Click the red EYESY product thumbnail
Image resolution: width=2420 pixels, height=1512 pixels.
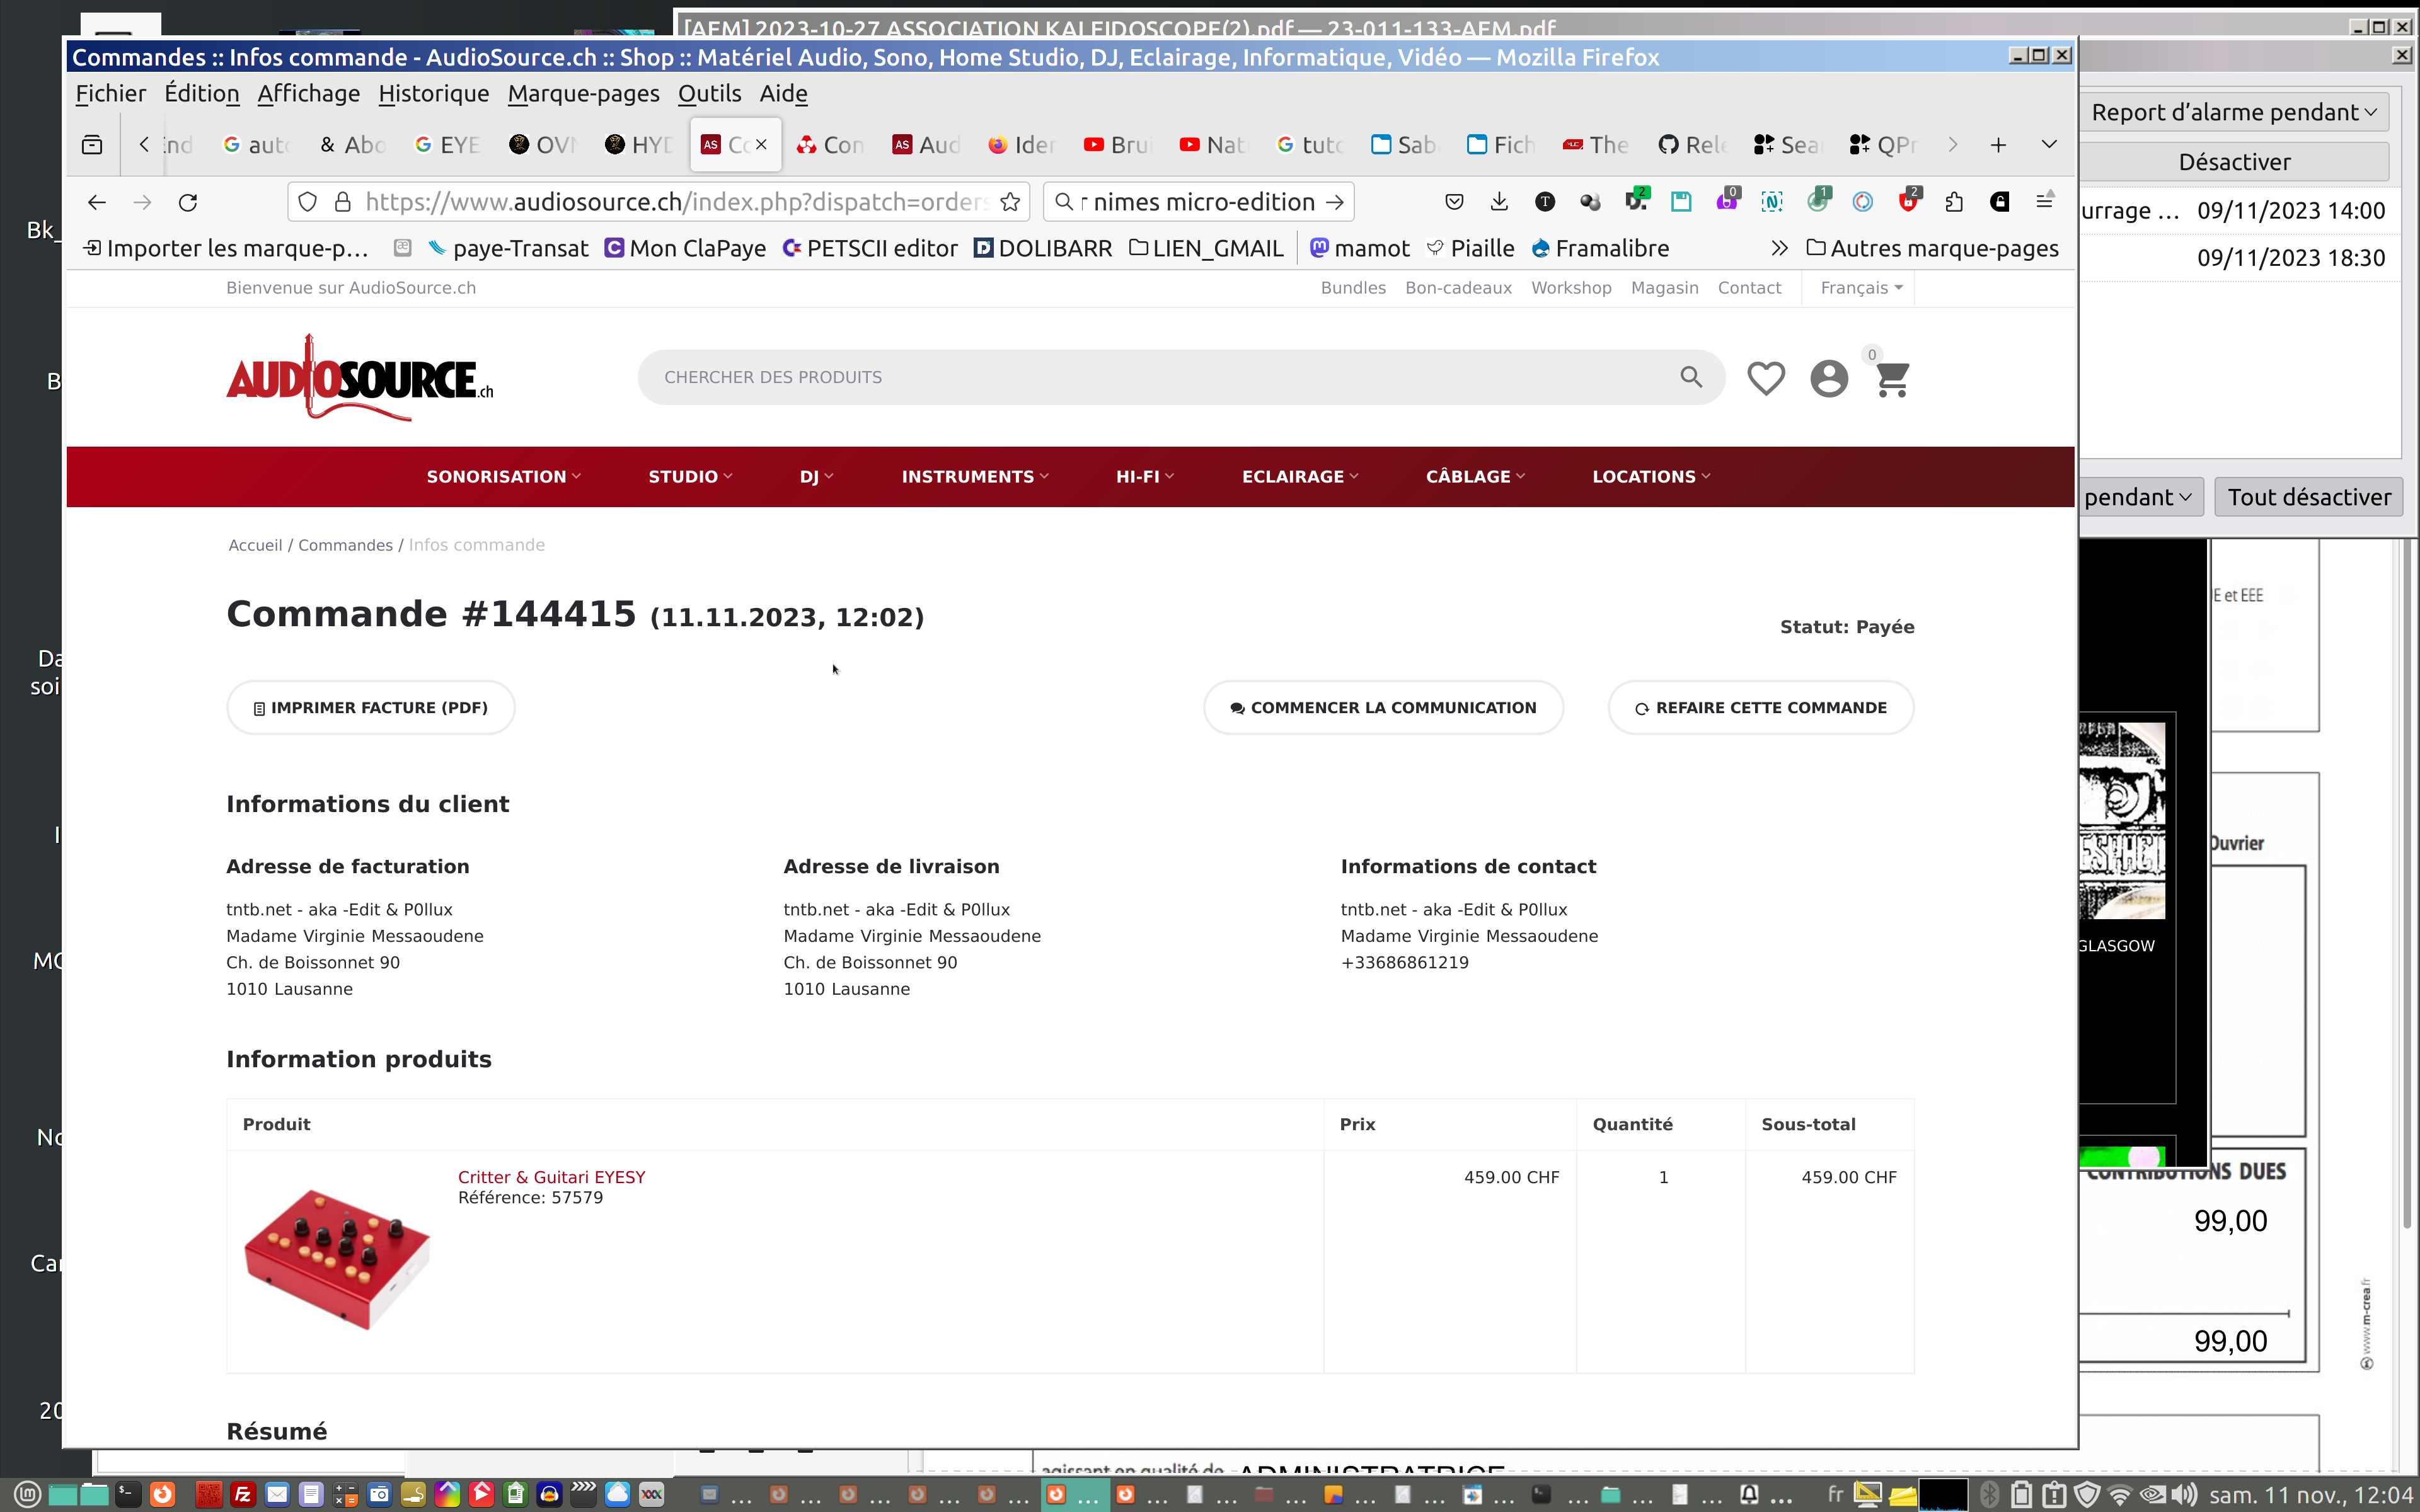[337, 1258]
